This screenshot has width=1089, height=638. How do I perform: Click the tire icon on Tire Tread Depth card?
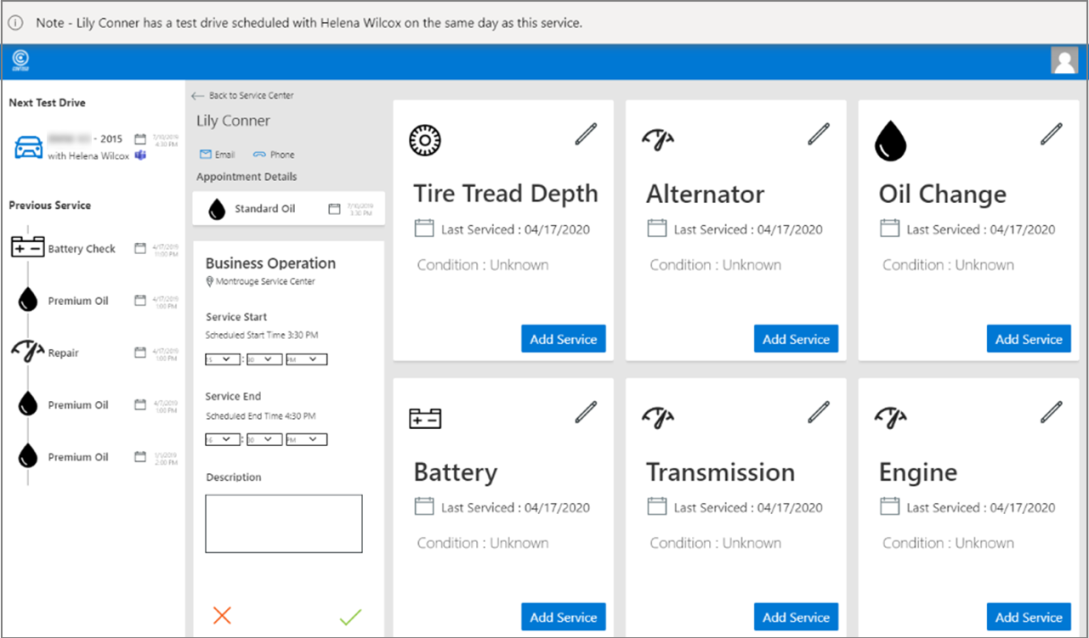pos(425,140)
